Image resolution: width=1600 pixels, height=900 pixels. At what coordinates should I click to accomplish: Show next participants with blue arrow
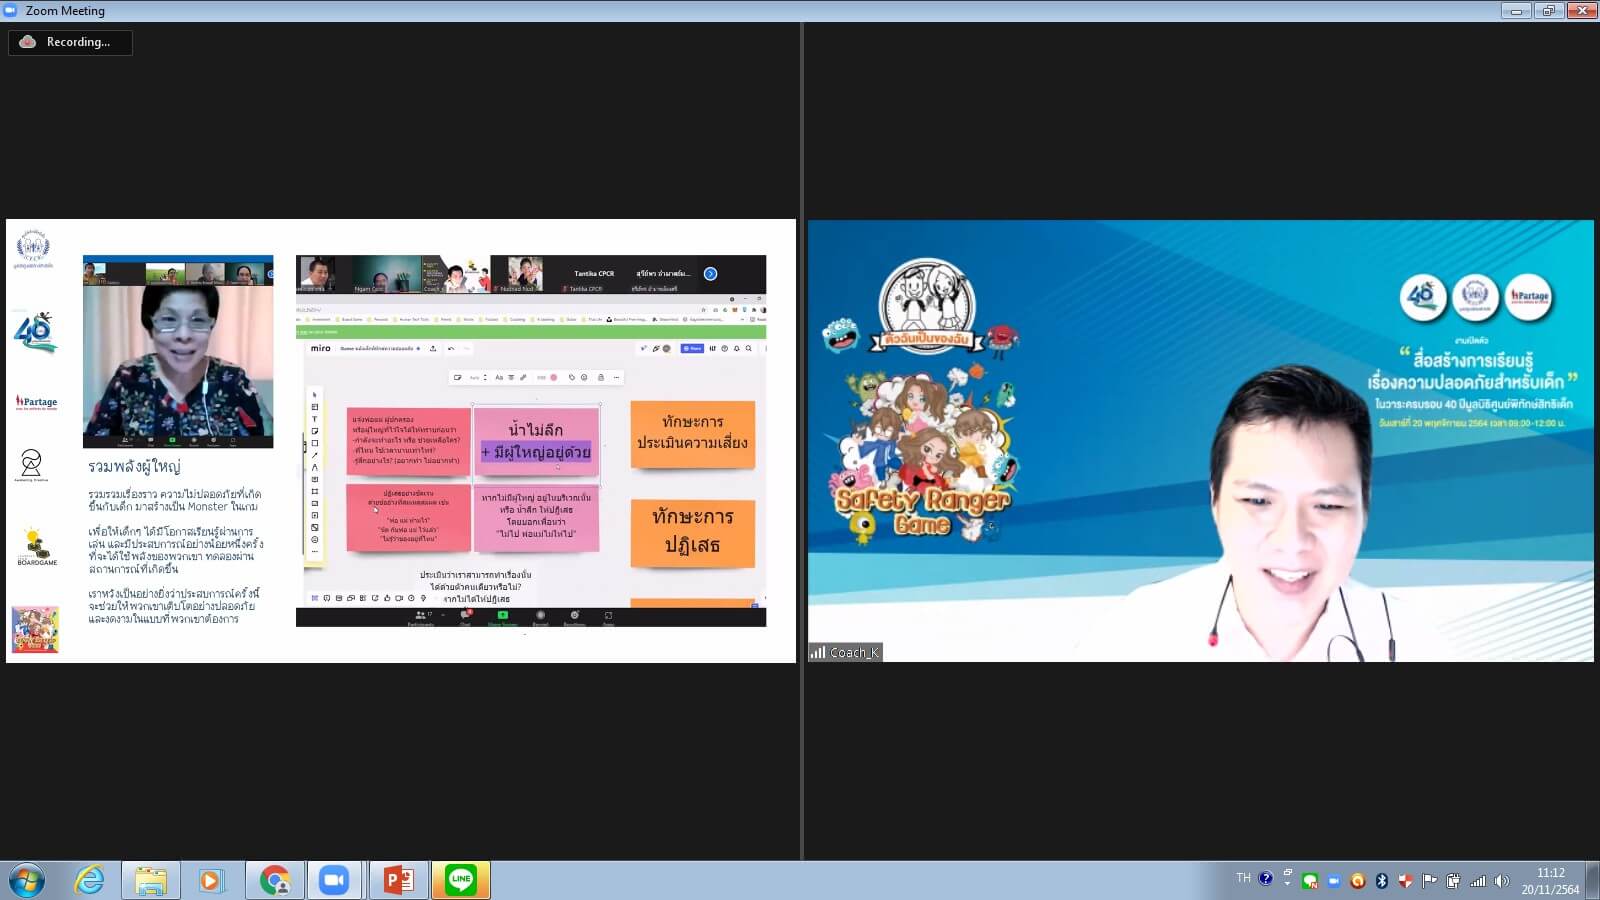pos(710,274)
